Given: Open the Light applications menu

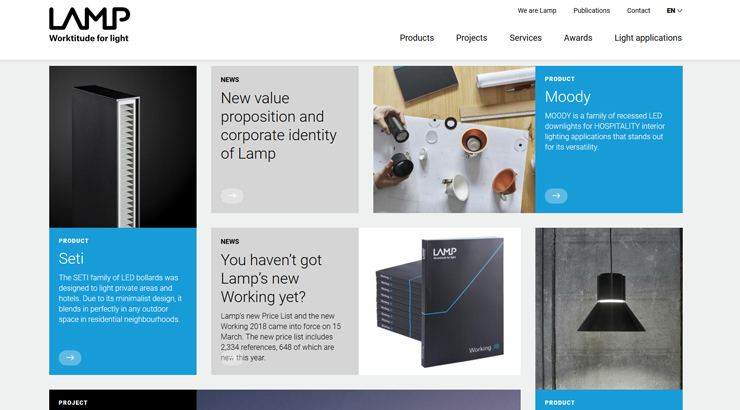Looking at the screenshot, I should [x=648, y=38].
